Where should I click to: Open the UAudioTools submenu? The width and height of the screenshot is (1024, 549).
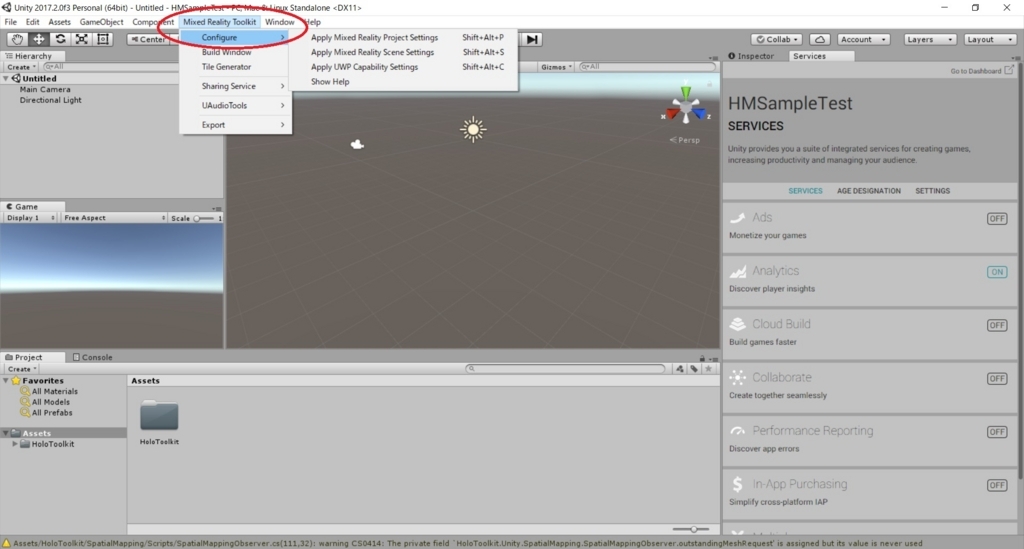click(235, 105)
